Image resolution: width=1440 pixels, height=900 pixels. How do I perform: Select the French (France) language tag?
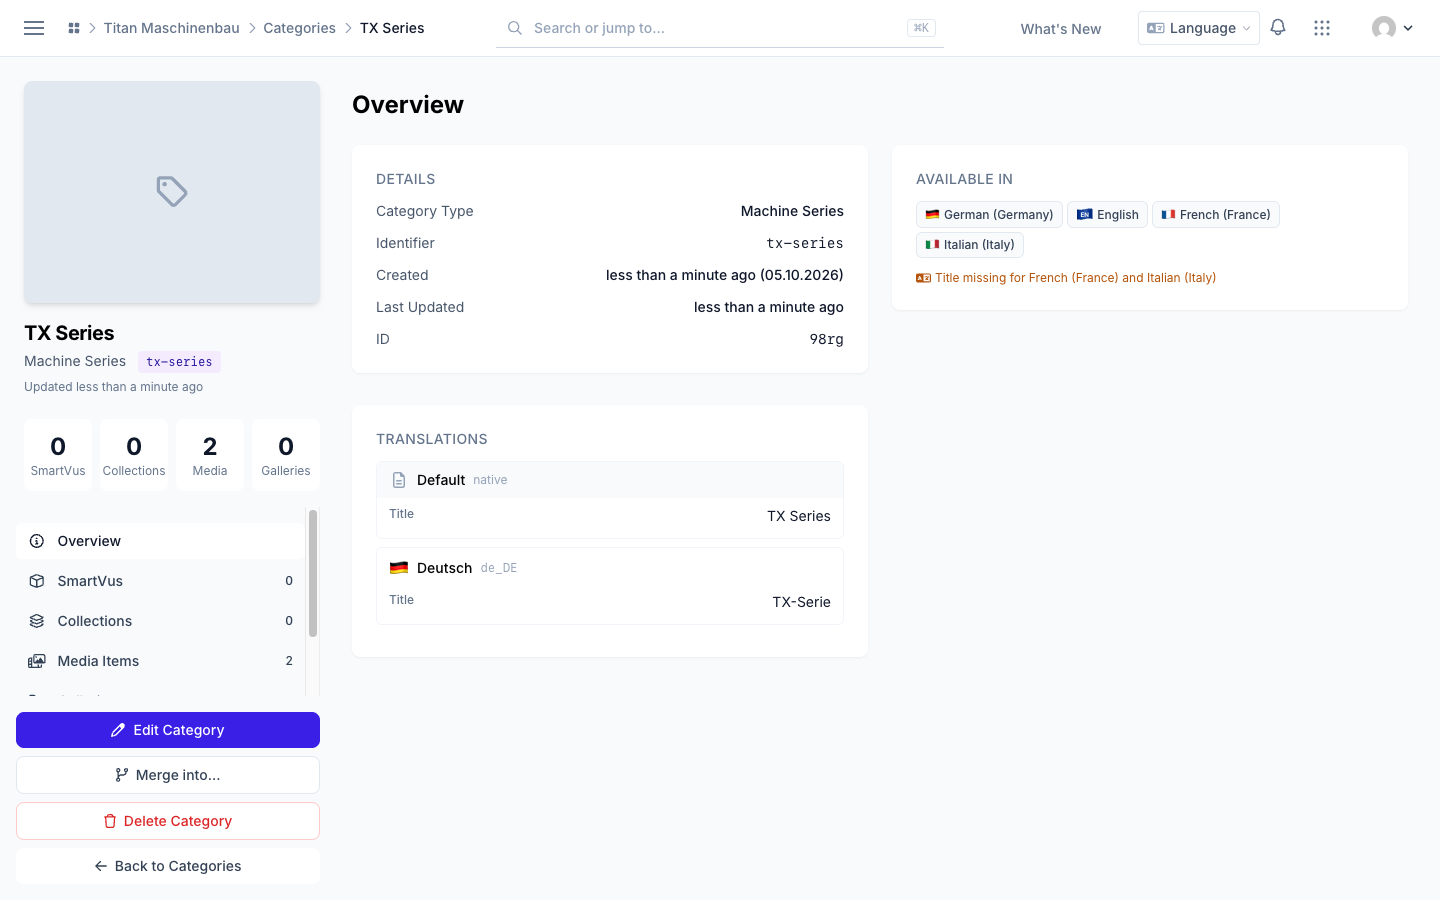click(1216, 215)
